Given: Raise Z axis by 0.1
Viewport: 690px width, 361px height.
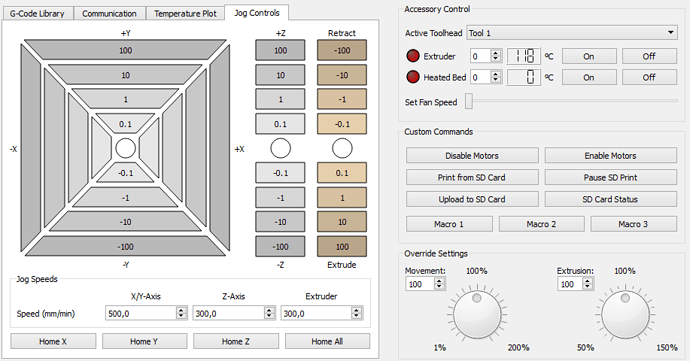Looking at the screenshot, I should point(280,124).
